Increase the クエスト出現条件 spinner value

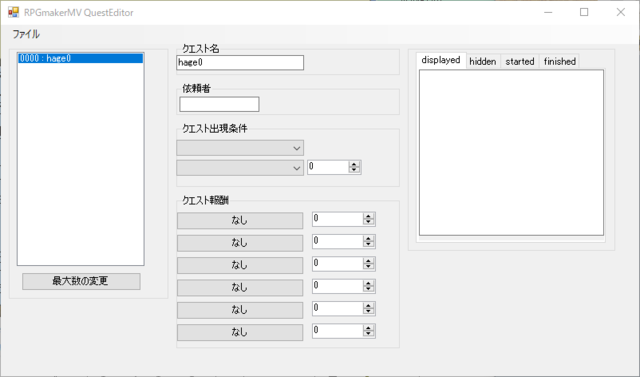click(x=354, y=164)
